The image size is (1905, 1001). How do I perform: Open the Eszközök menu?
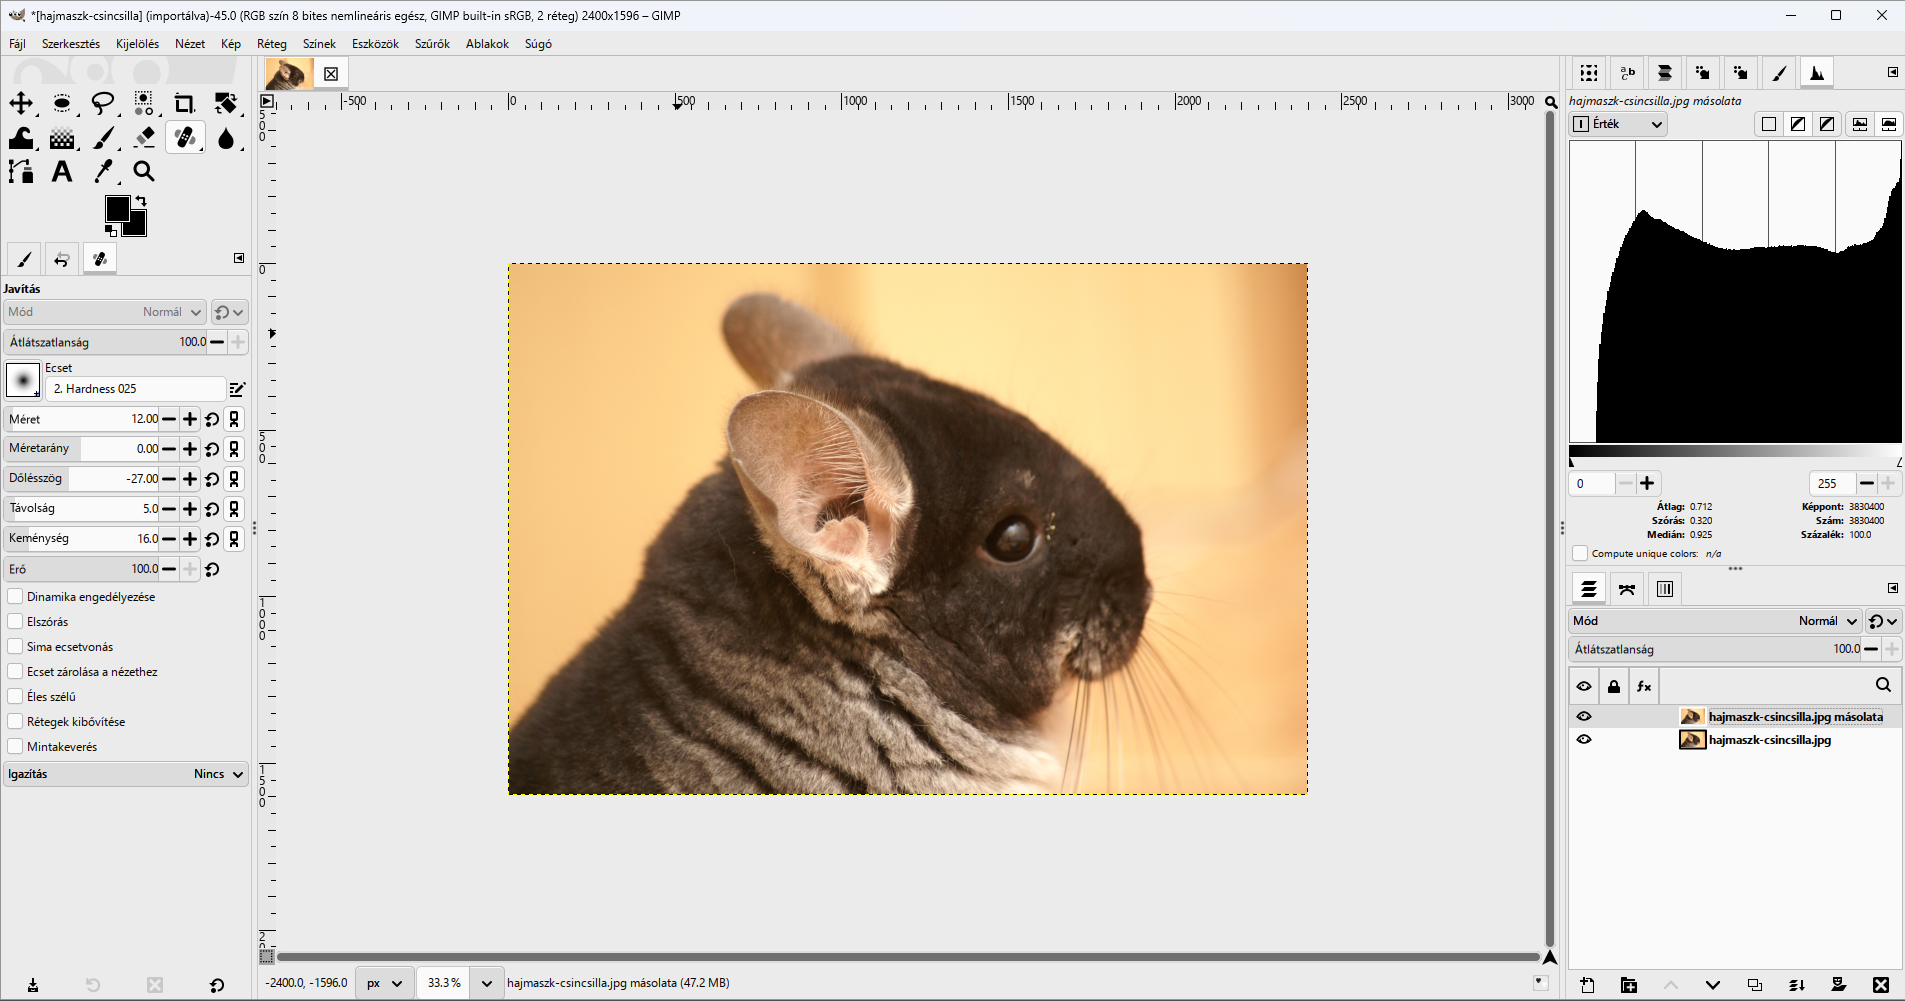tap(375, 44)
